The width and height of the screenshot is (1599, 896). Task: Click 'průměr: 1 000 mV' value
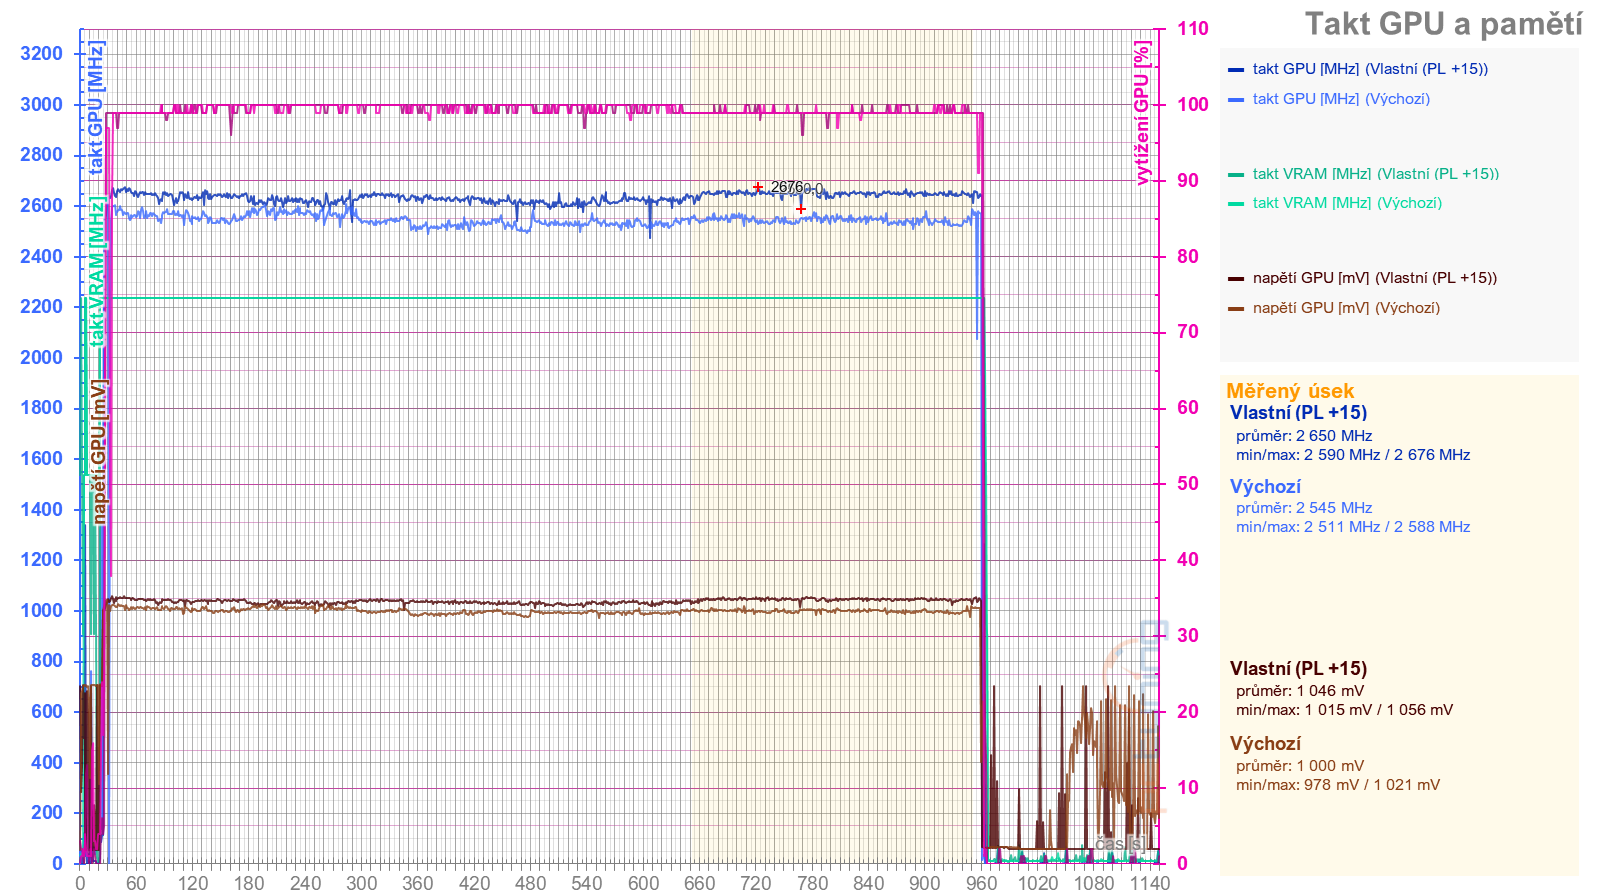(x=1300, y=766)
